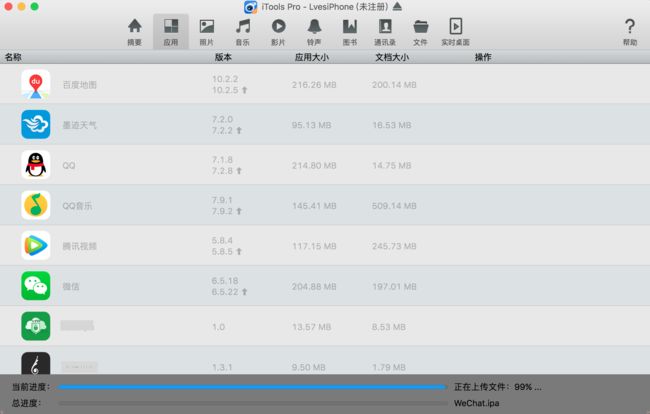The height and width of the screenshot is (414, 650).
Task: Select the 百度地图 app icon
Action: (36, 85)
